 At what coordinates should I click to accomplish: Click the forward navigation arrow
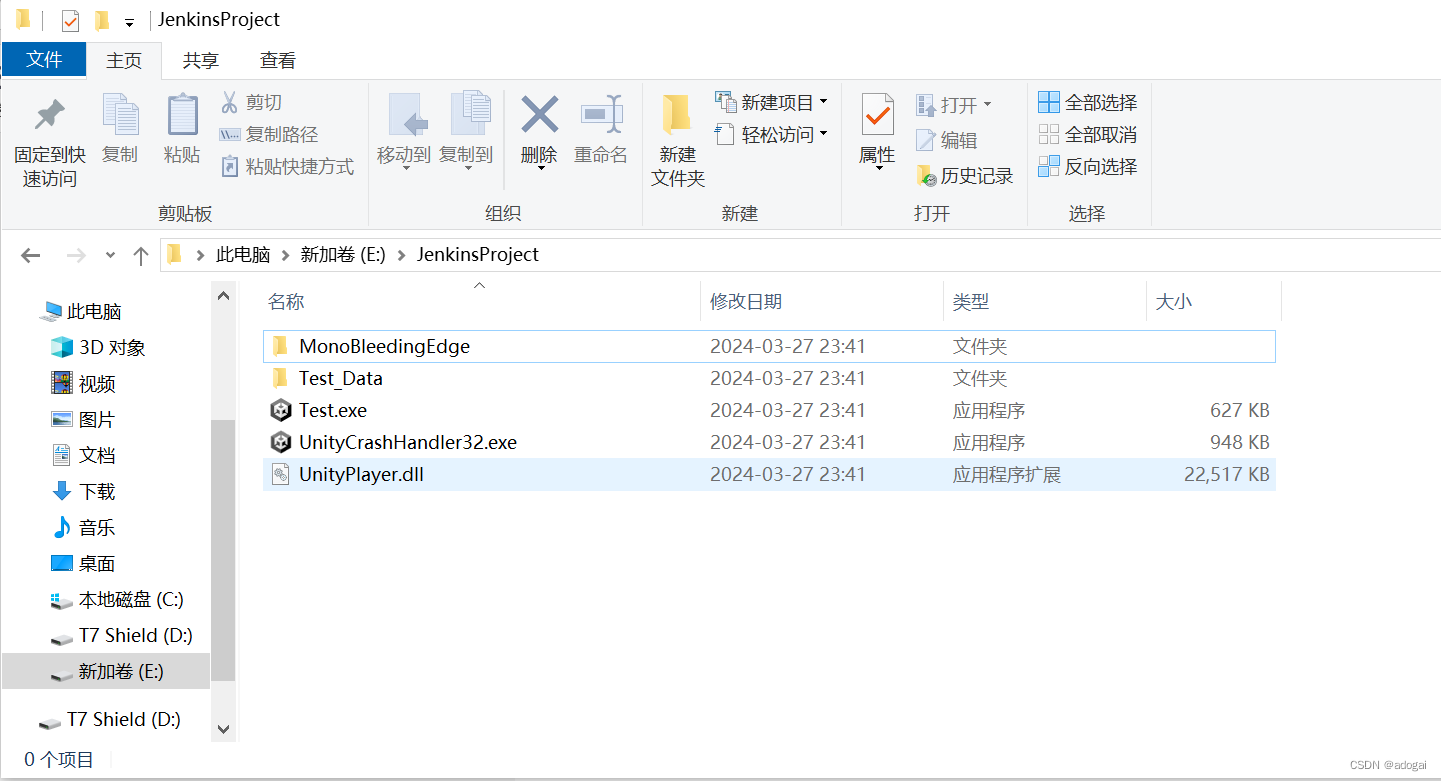(76, 255)
